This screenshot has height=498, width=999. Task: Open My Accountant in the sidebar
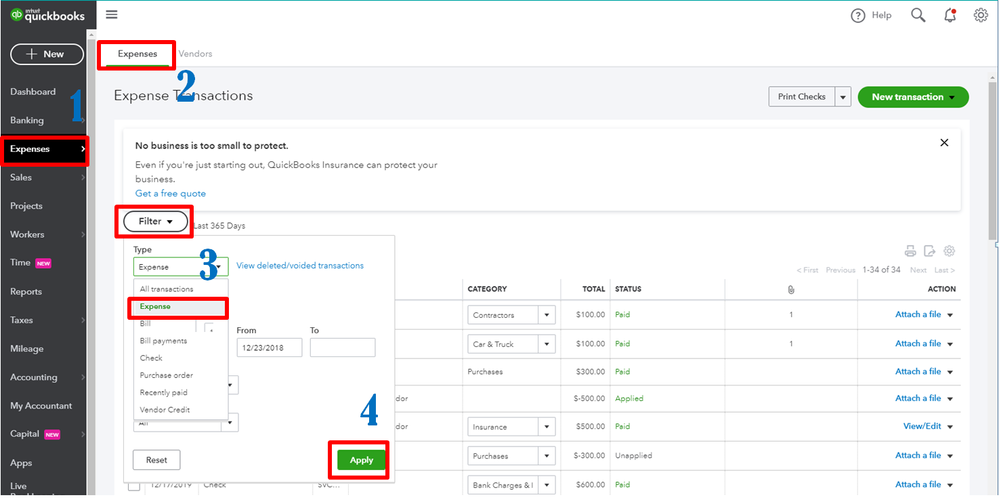click(41, 406)
